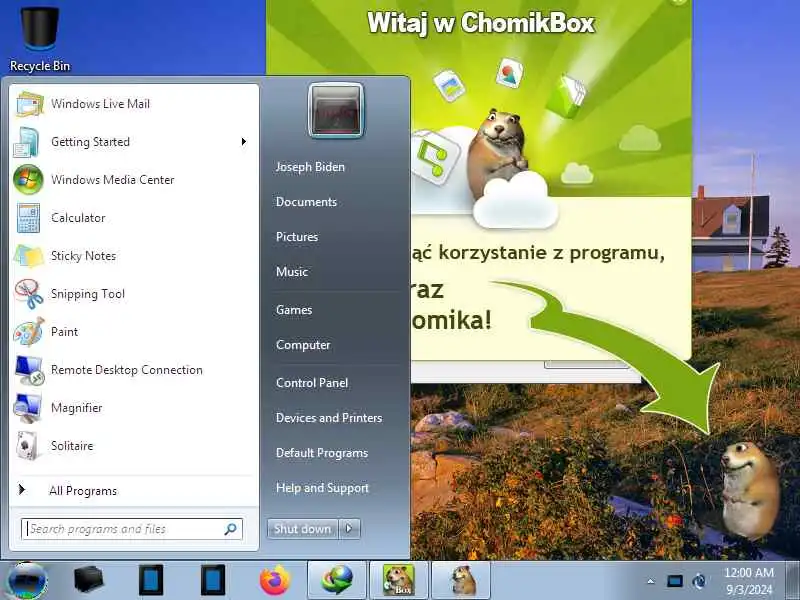The width and height of the screenshot is (800, 600).
Task: Click the Shut down button
Action: tap(303, 529)
